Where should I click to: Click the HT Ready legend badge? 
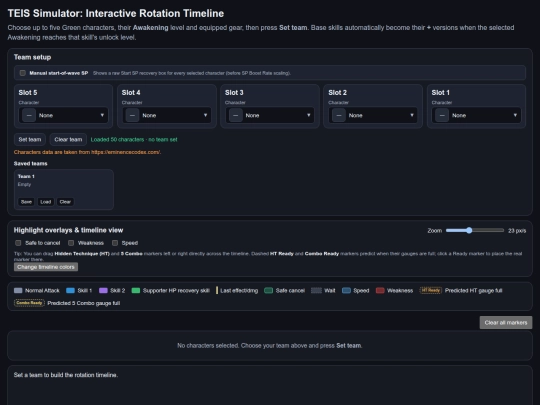(x=430, y=290)
